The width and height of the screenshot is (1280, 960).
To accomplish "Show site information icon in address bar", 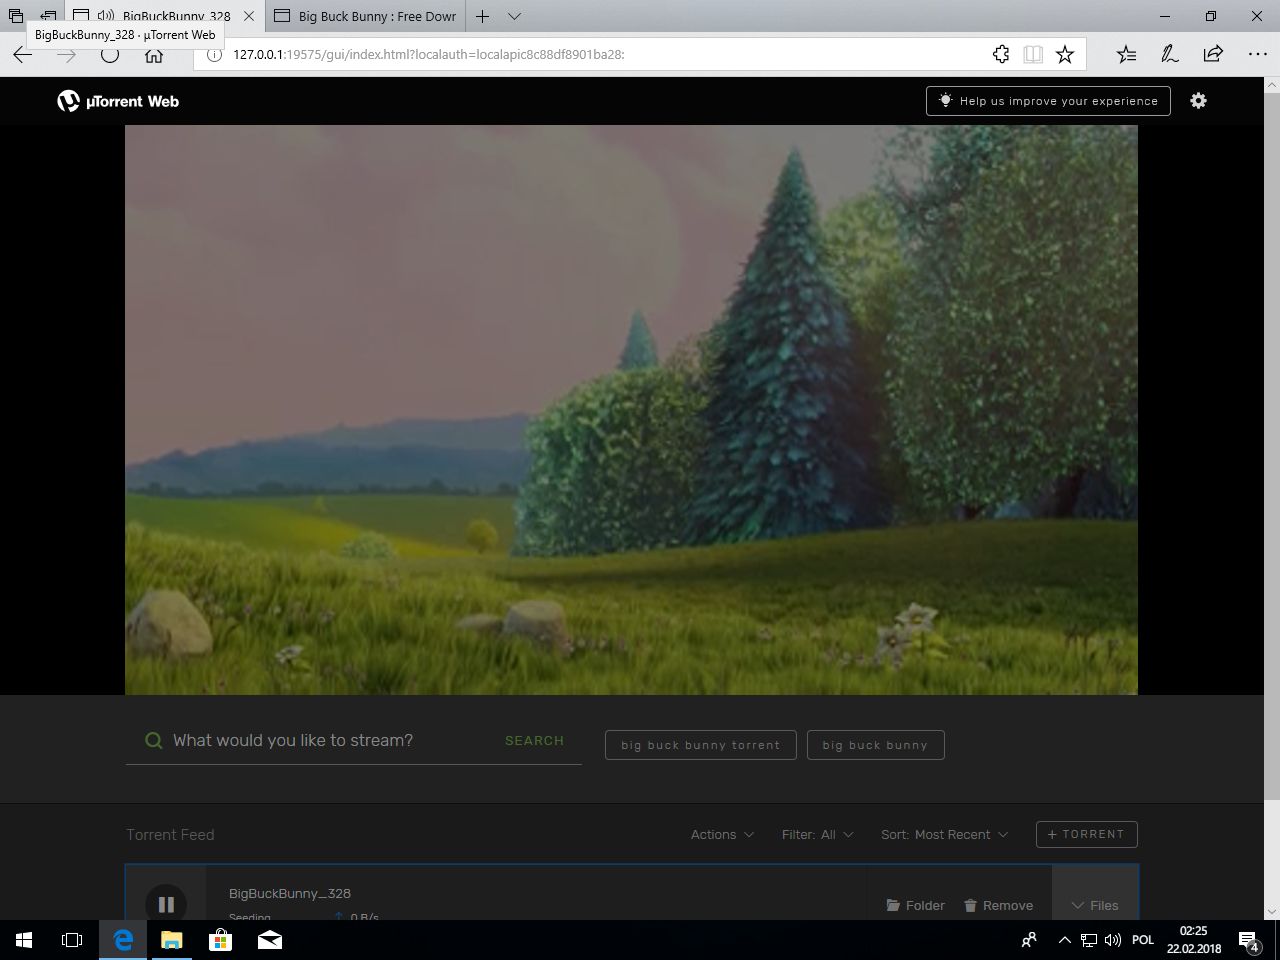I will pos(213,55).
